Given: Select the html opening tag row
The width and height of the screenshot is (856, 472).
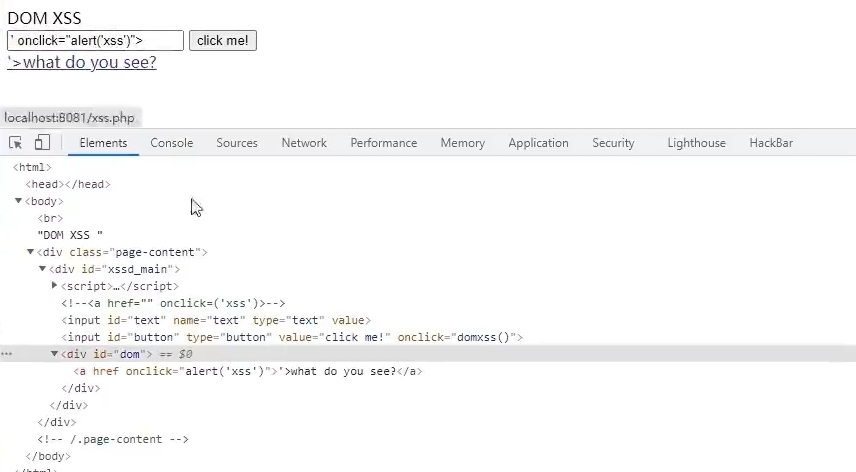Looking at the screenshot, I should click(x=32, y=168).
